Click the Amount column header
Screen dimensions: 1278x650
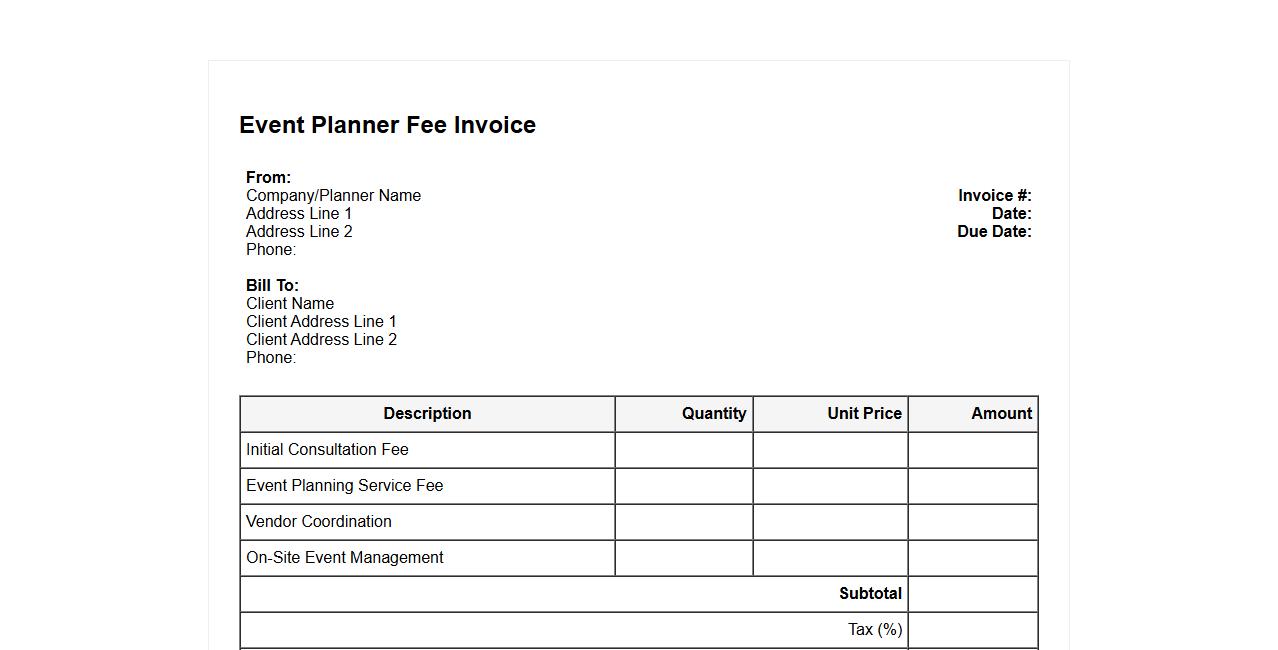point(1001,414)
